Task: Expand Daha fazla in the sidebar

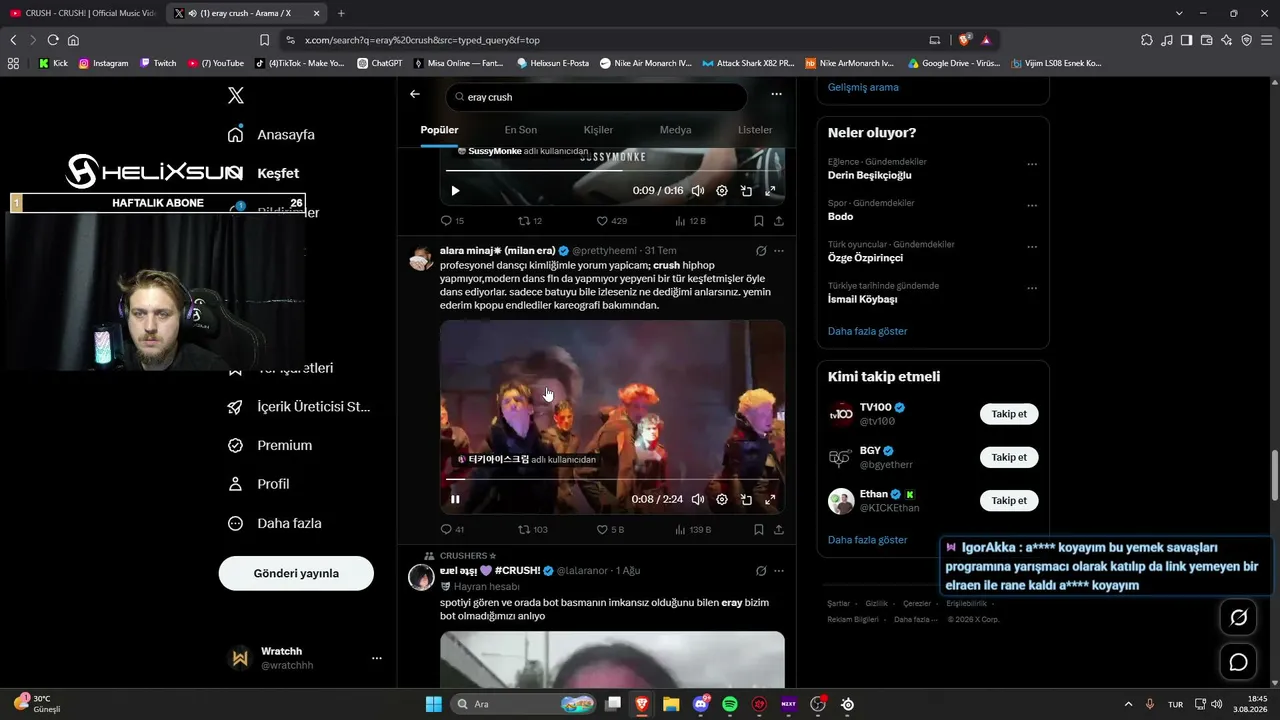Action: pos(275,523)
